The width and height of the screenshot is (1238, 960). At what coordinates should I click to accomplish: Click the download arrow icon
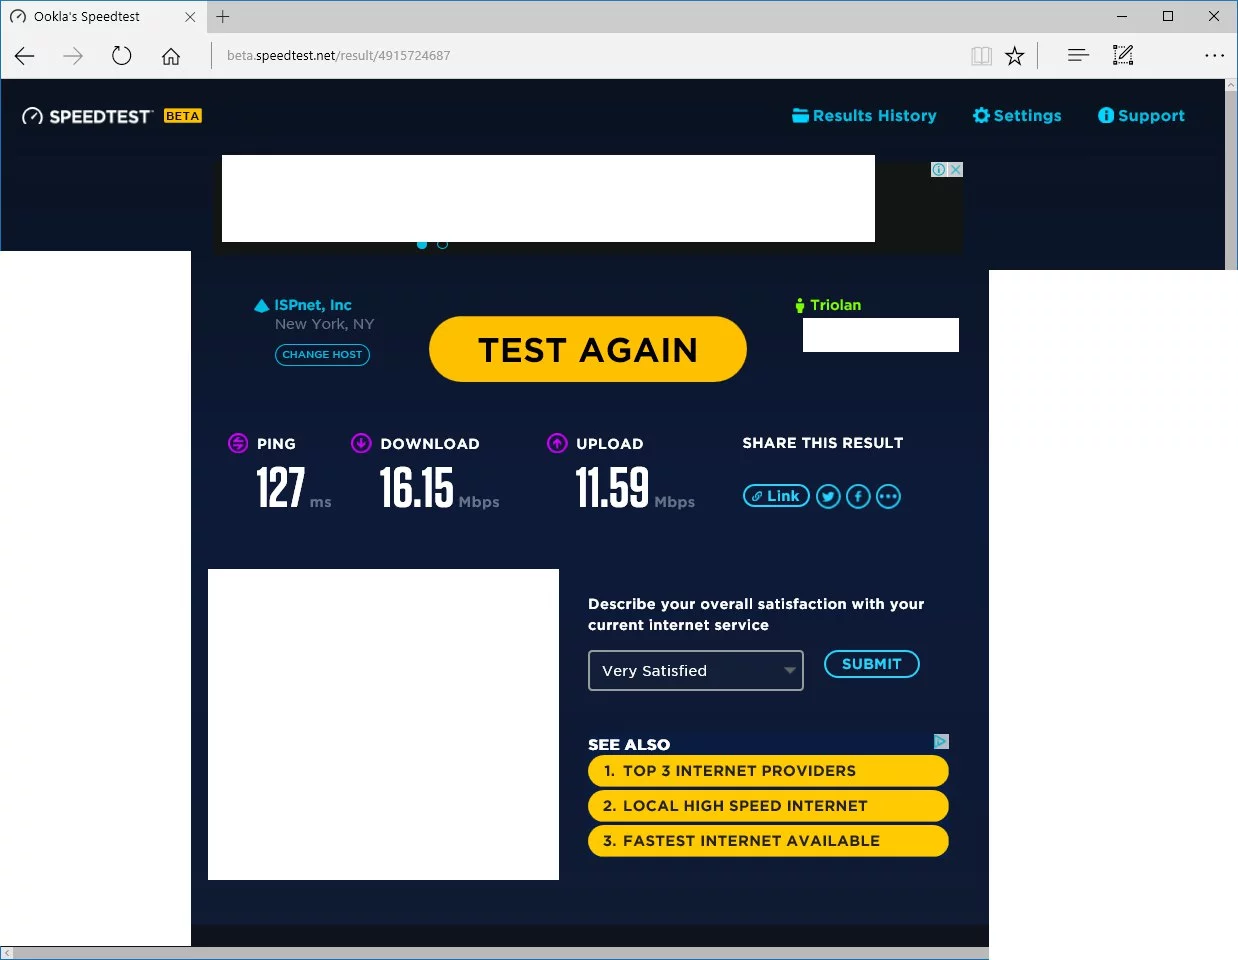pos(361,443)
